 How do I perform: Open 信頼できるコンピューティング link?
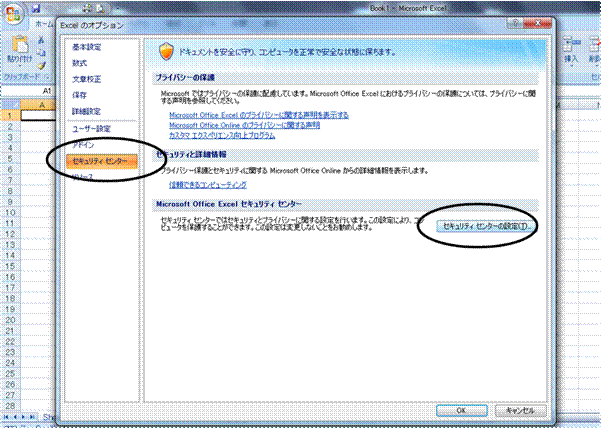coord(208,185)
